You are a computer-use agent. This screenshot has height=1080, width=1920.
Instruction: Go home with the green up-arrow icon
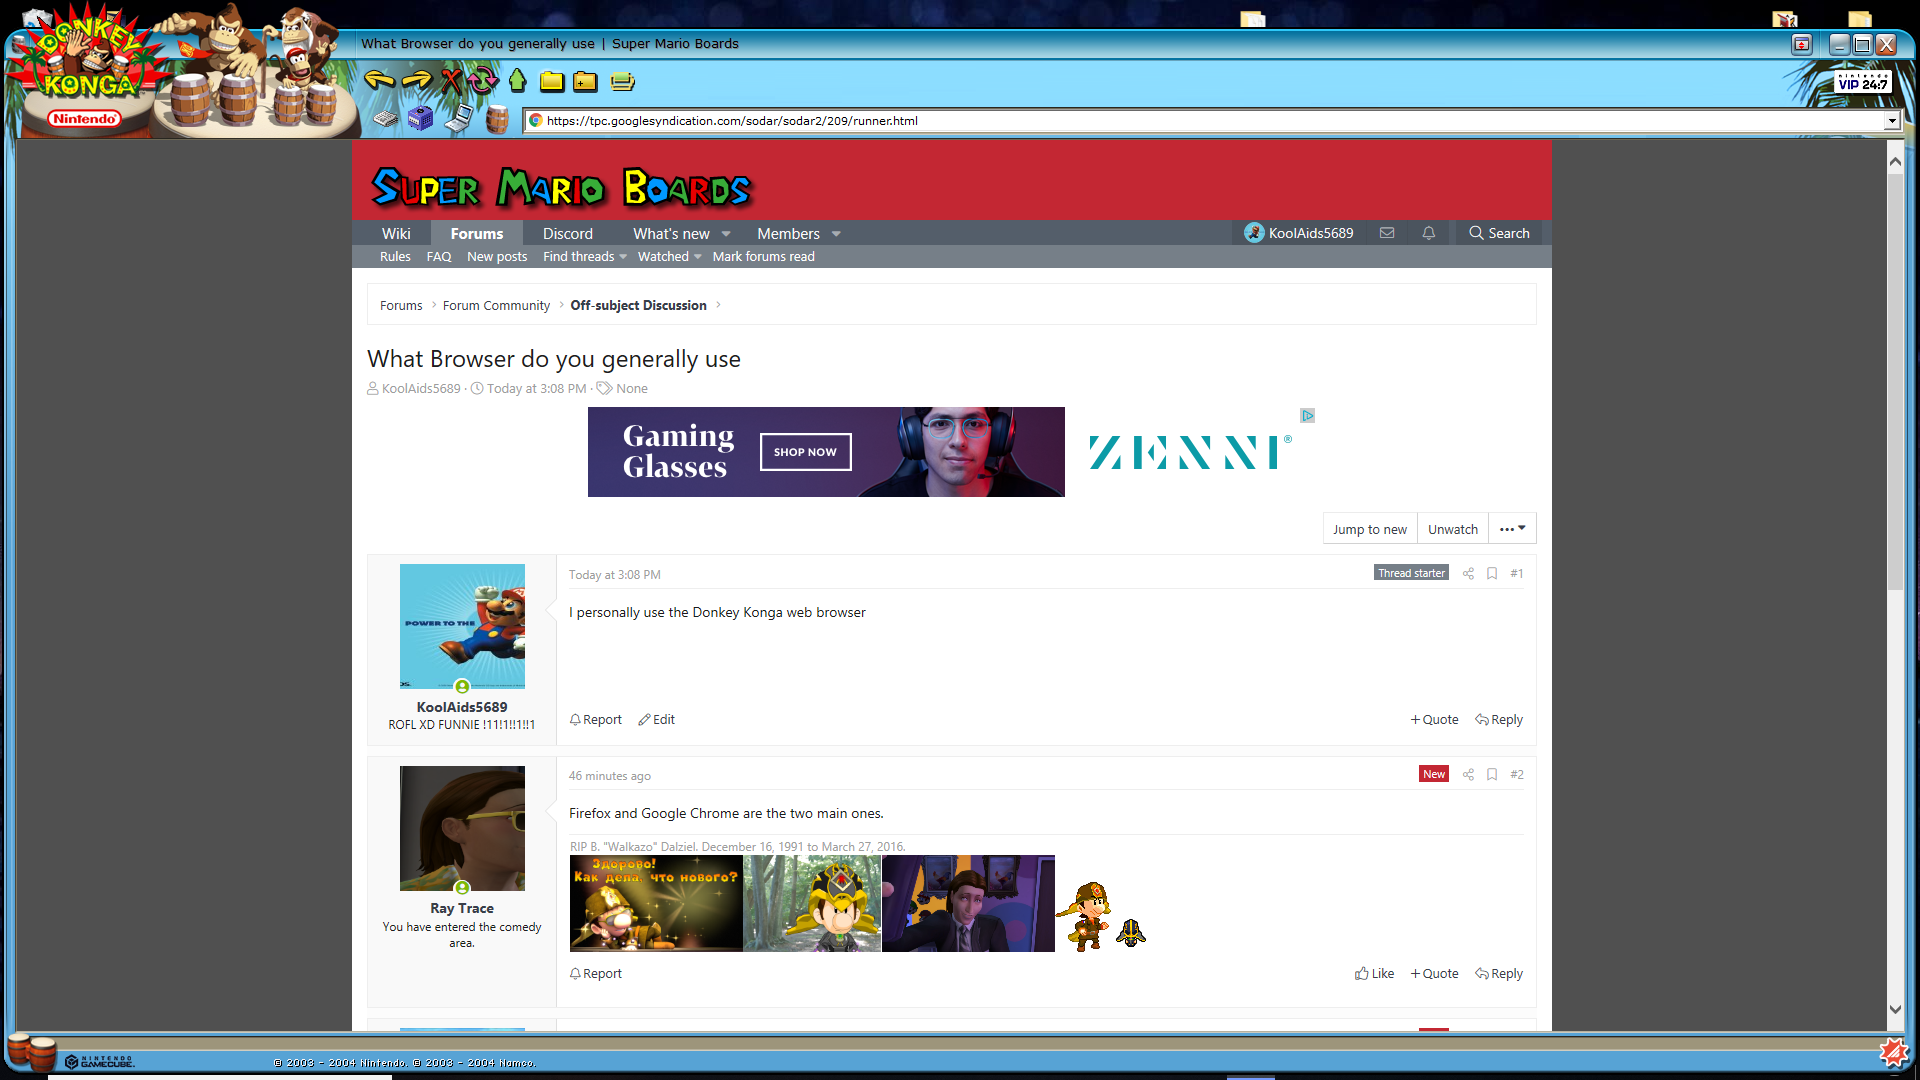(517, 80)
